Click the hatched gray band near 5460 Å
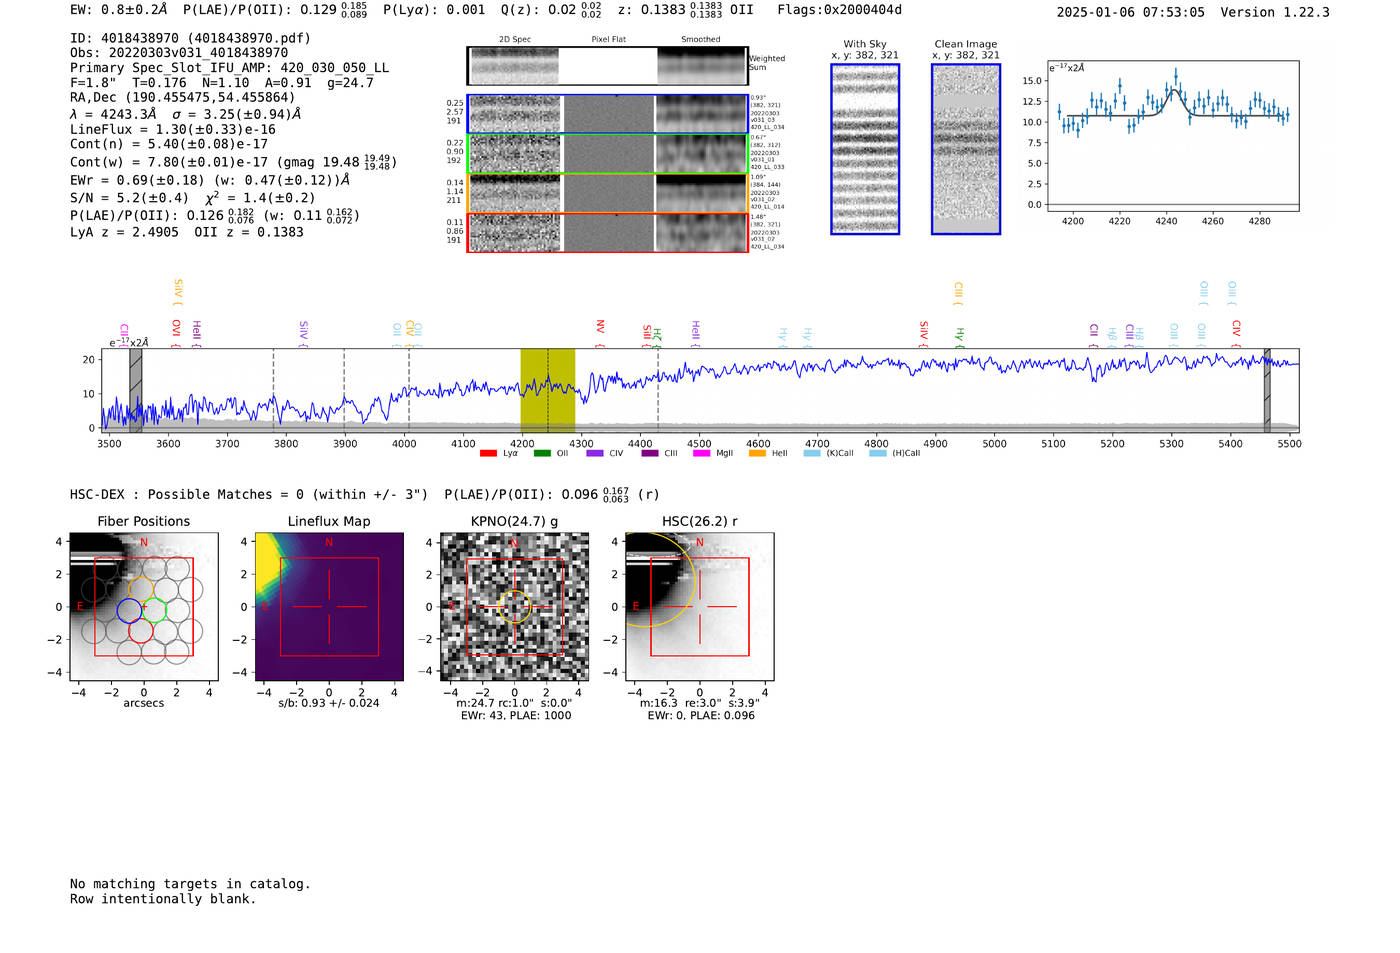1400x953 pixels. click(x=1266, y=390)
